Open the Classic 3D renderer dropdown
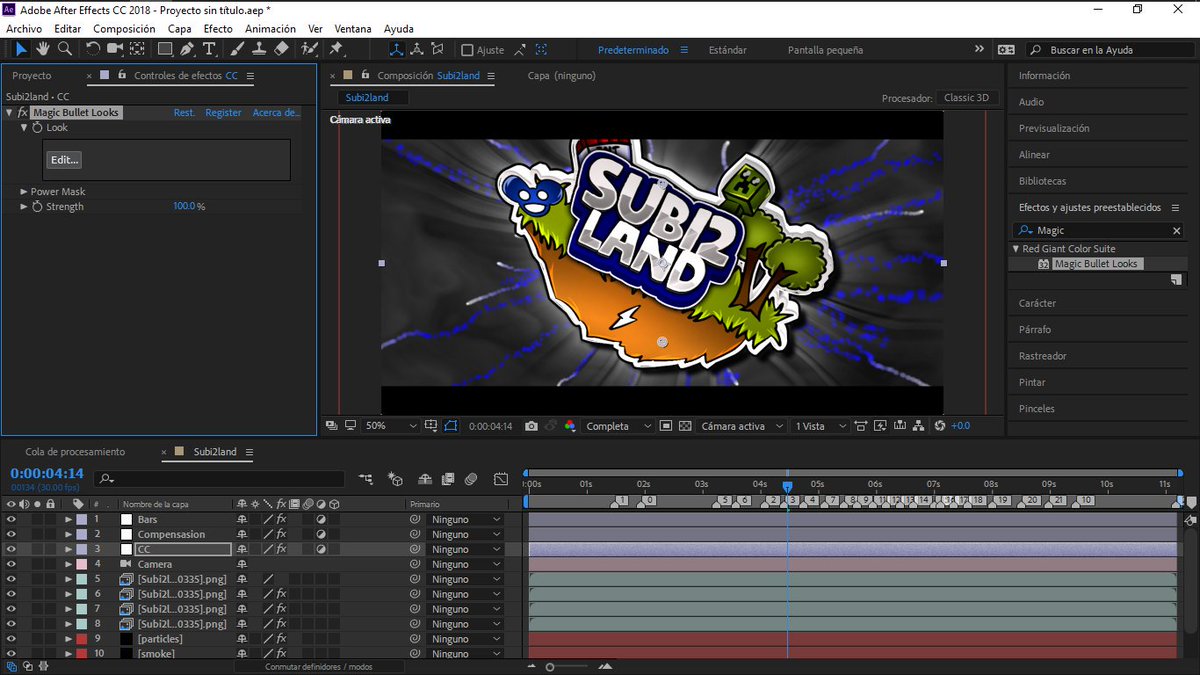Viewport: 1200px width, 675px height. click(x=966, y=98)
